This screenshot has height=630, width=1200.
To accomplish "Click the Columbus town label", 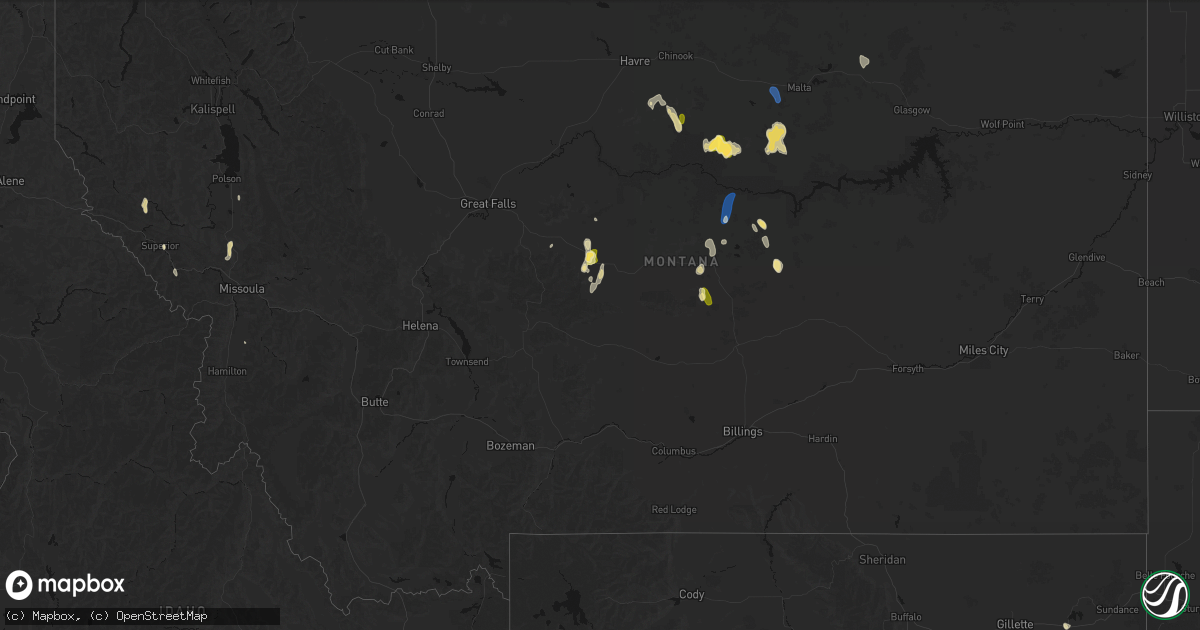I will (673, 451).
